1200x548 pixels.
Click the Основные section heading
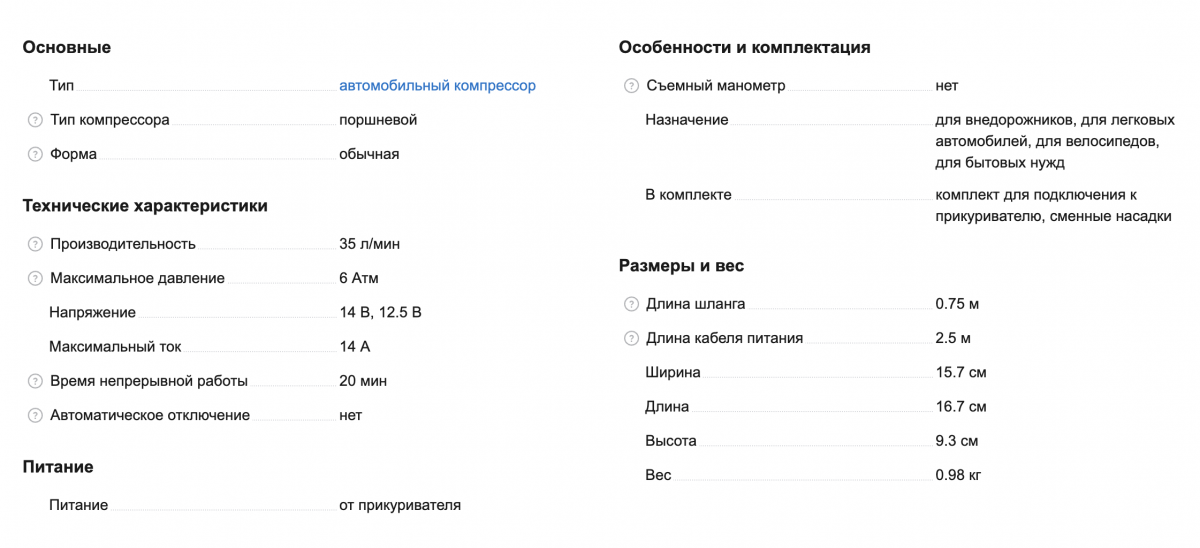tap(66, 47)
